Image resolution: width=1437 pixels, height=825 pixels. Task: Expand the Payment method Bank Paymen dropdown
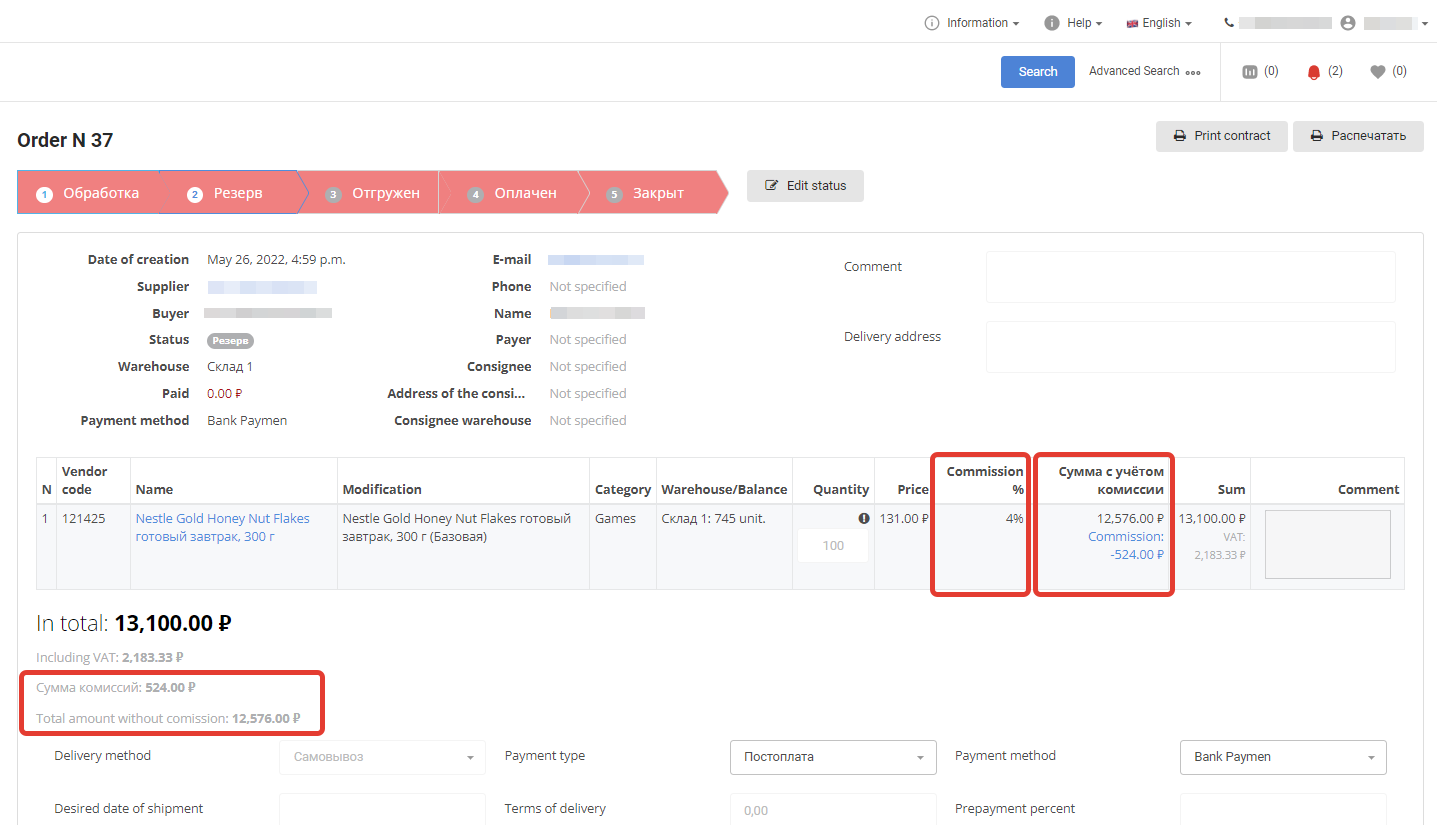[1283, 757]
